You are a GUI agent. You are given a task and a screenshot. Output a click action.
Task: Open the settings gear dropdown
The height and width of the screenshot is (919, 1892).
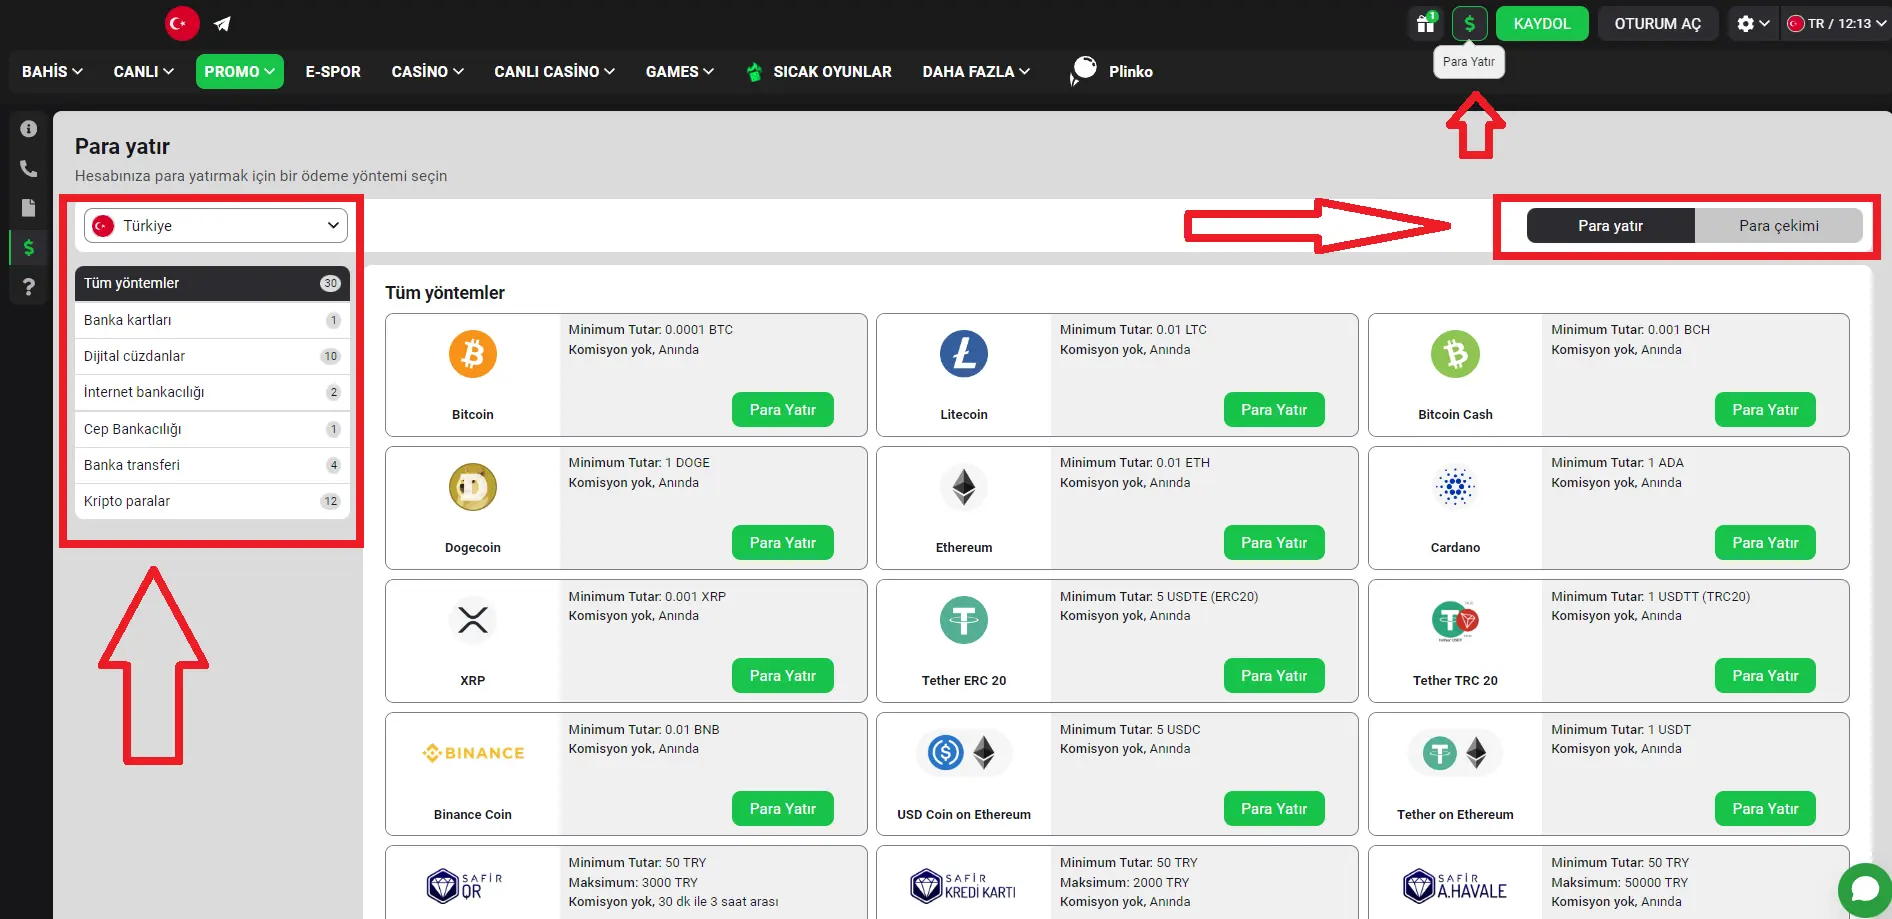pos(1753,24)
